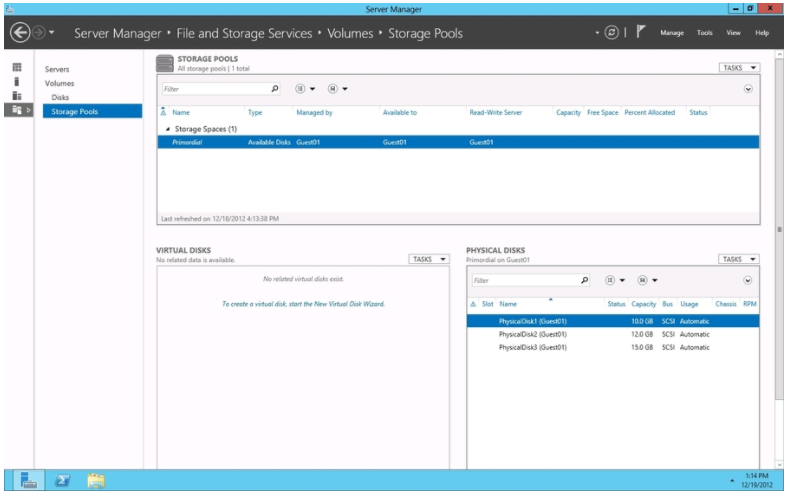The height and width of the screenshot is (494, 788).
Task: Start the New Virtual Disk Wizard link
Action: tap(303, 304)
